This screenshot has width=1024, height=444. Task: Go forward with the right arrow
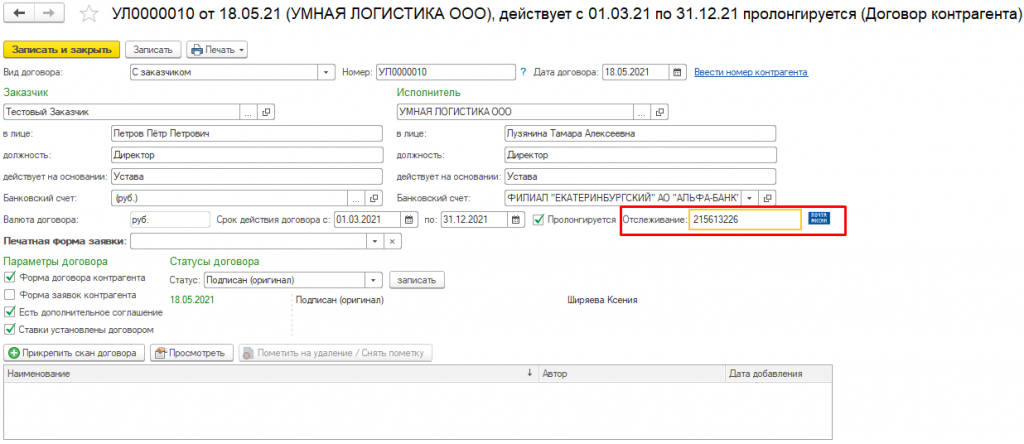[49, 13]
